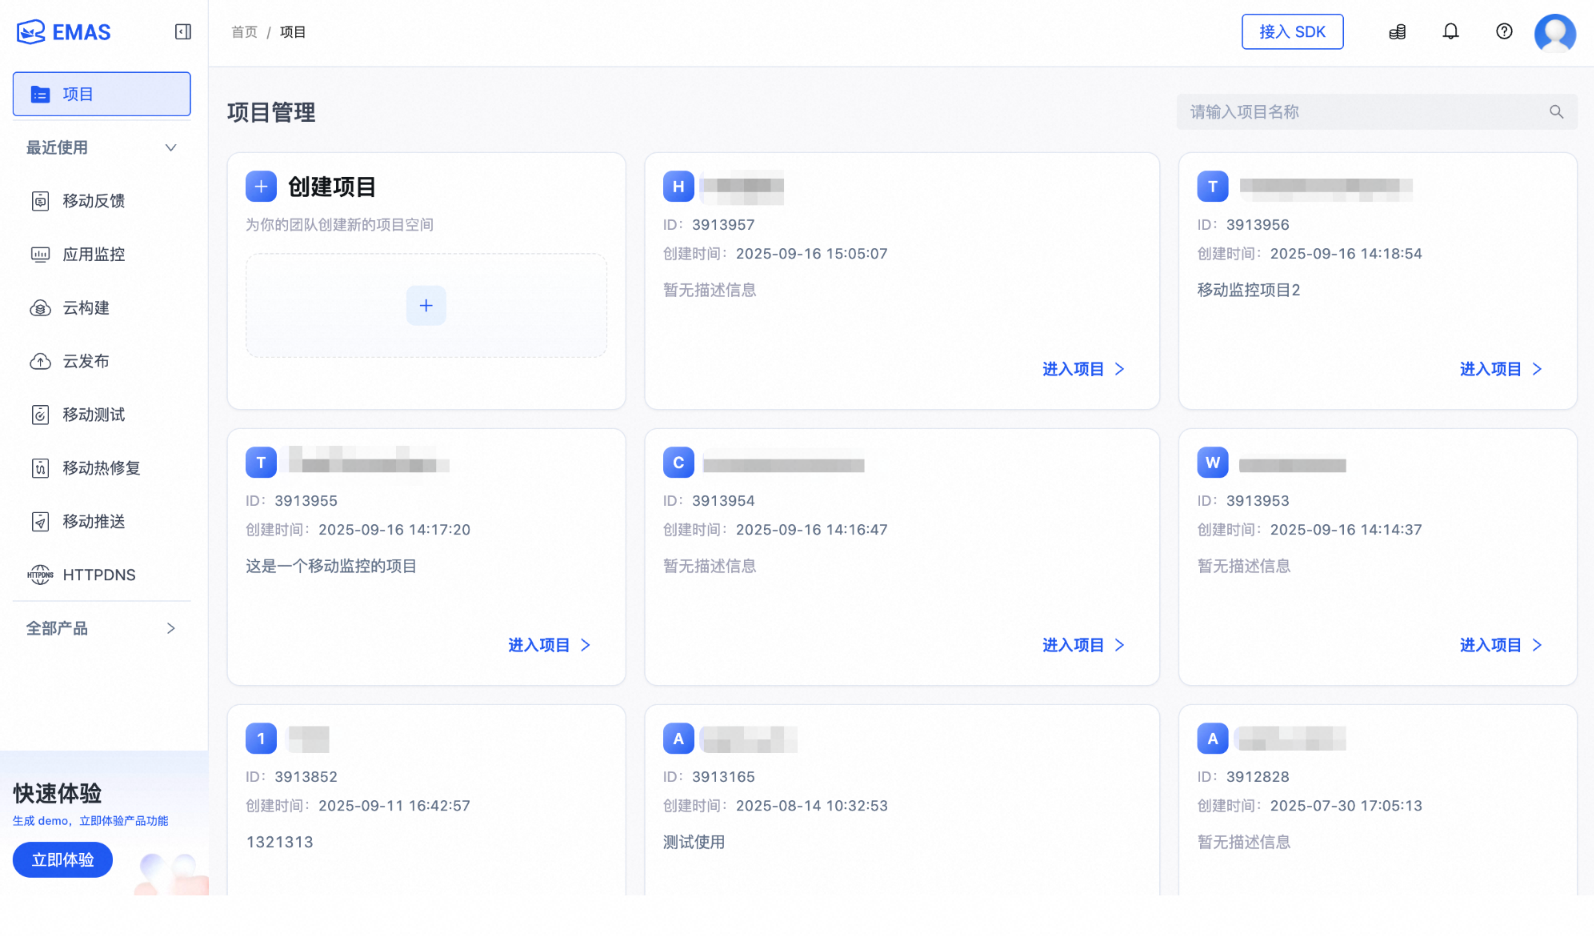Click description text 移动监控项目2
Screen dimensions: 1594x936
1249,290
